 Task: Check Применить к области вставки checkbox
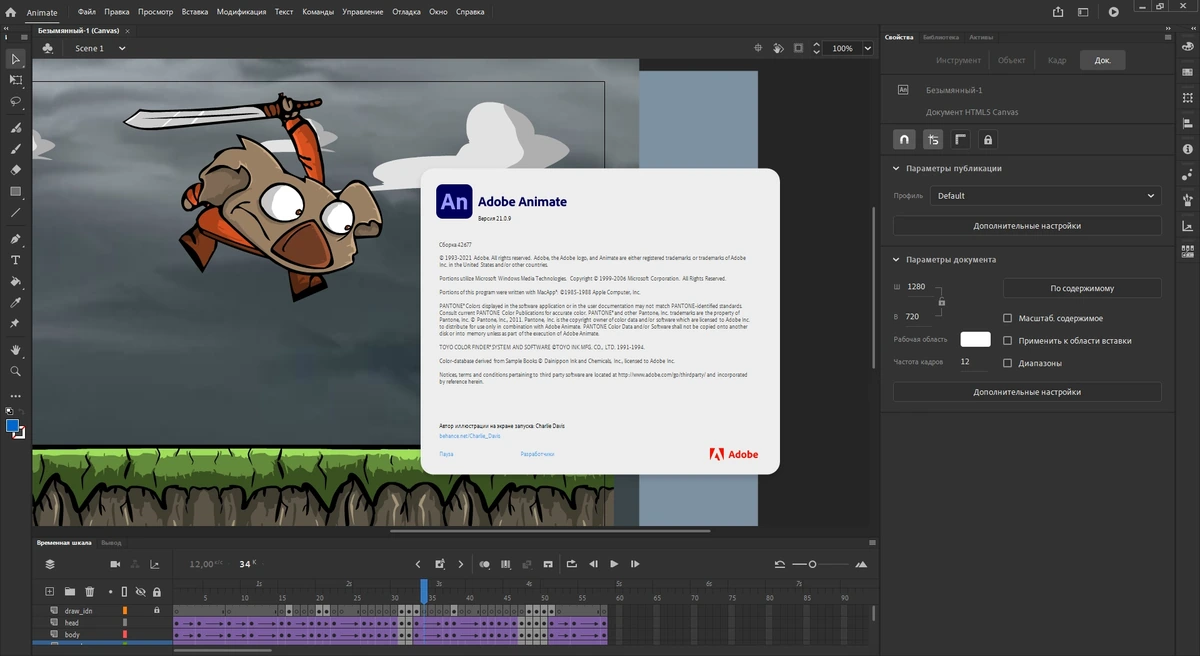click(x=1008, y=340)
